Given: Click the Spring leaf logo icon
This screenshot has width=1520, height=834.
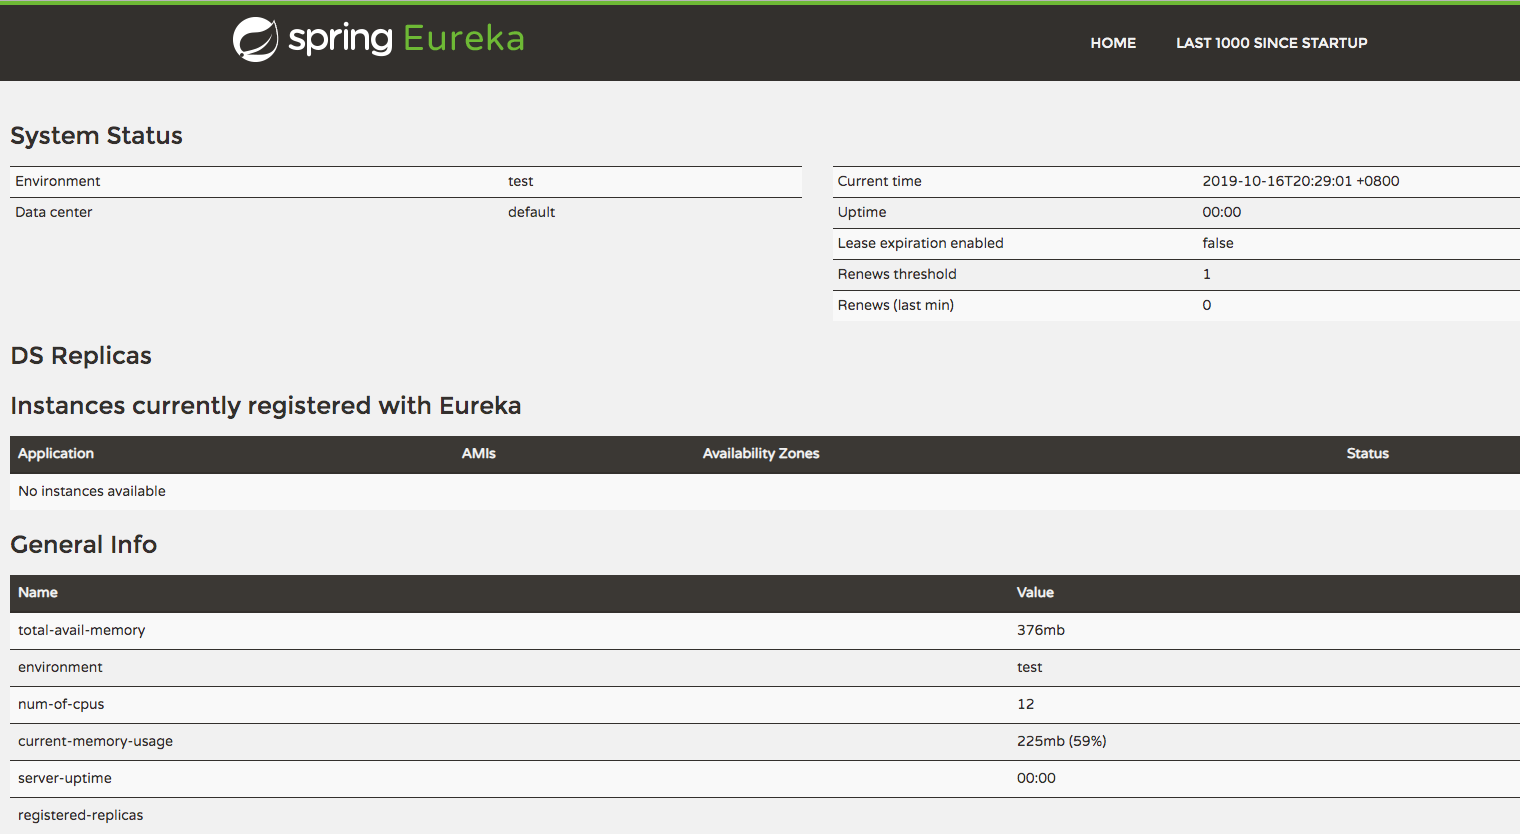Looking at the screenshot, I should click(256, 40).
